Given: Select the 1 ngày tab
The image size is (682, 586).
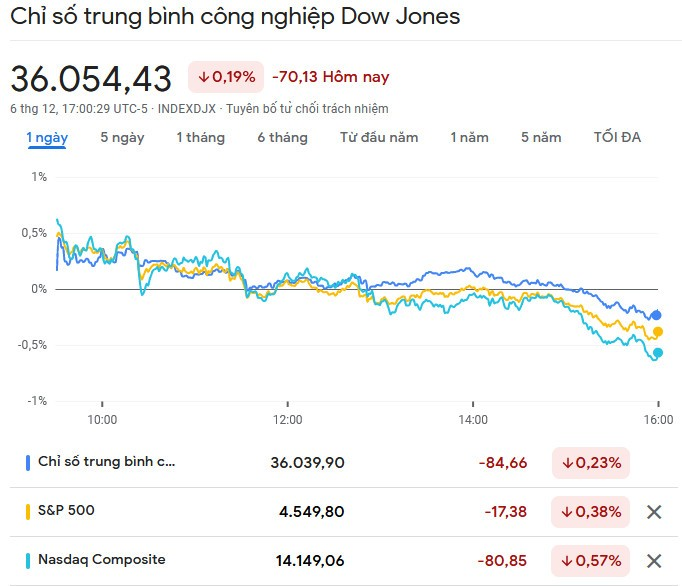Looking at the screenshot, I should point(46,138).
